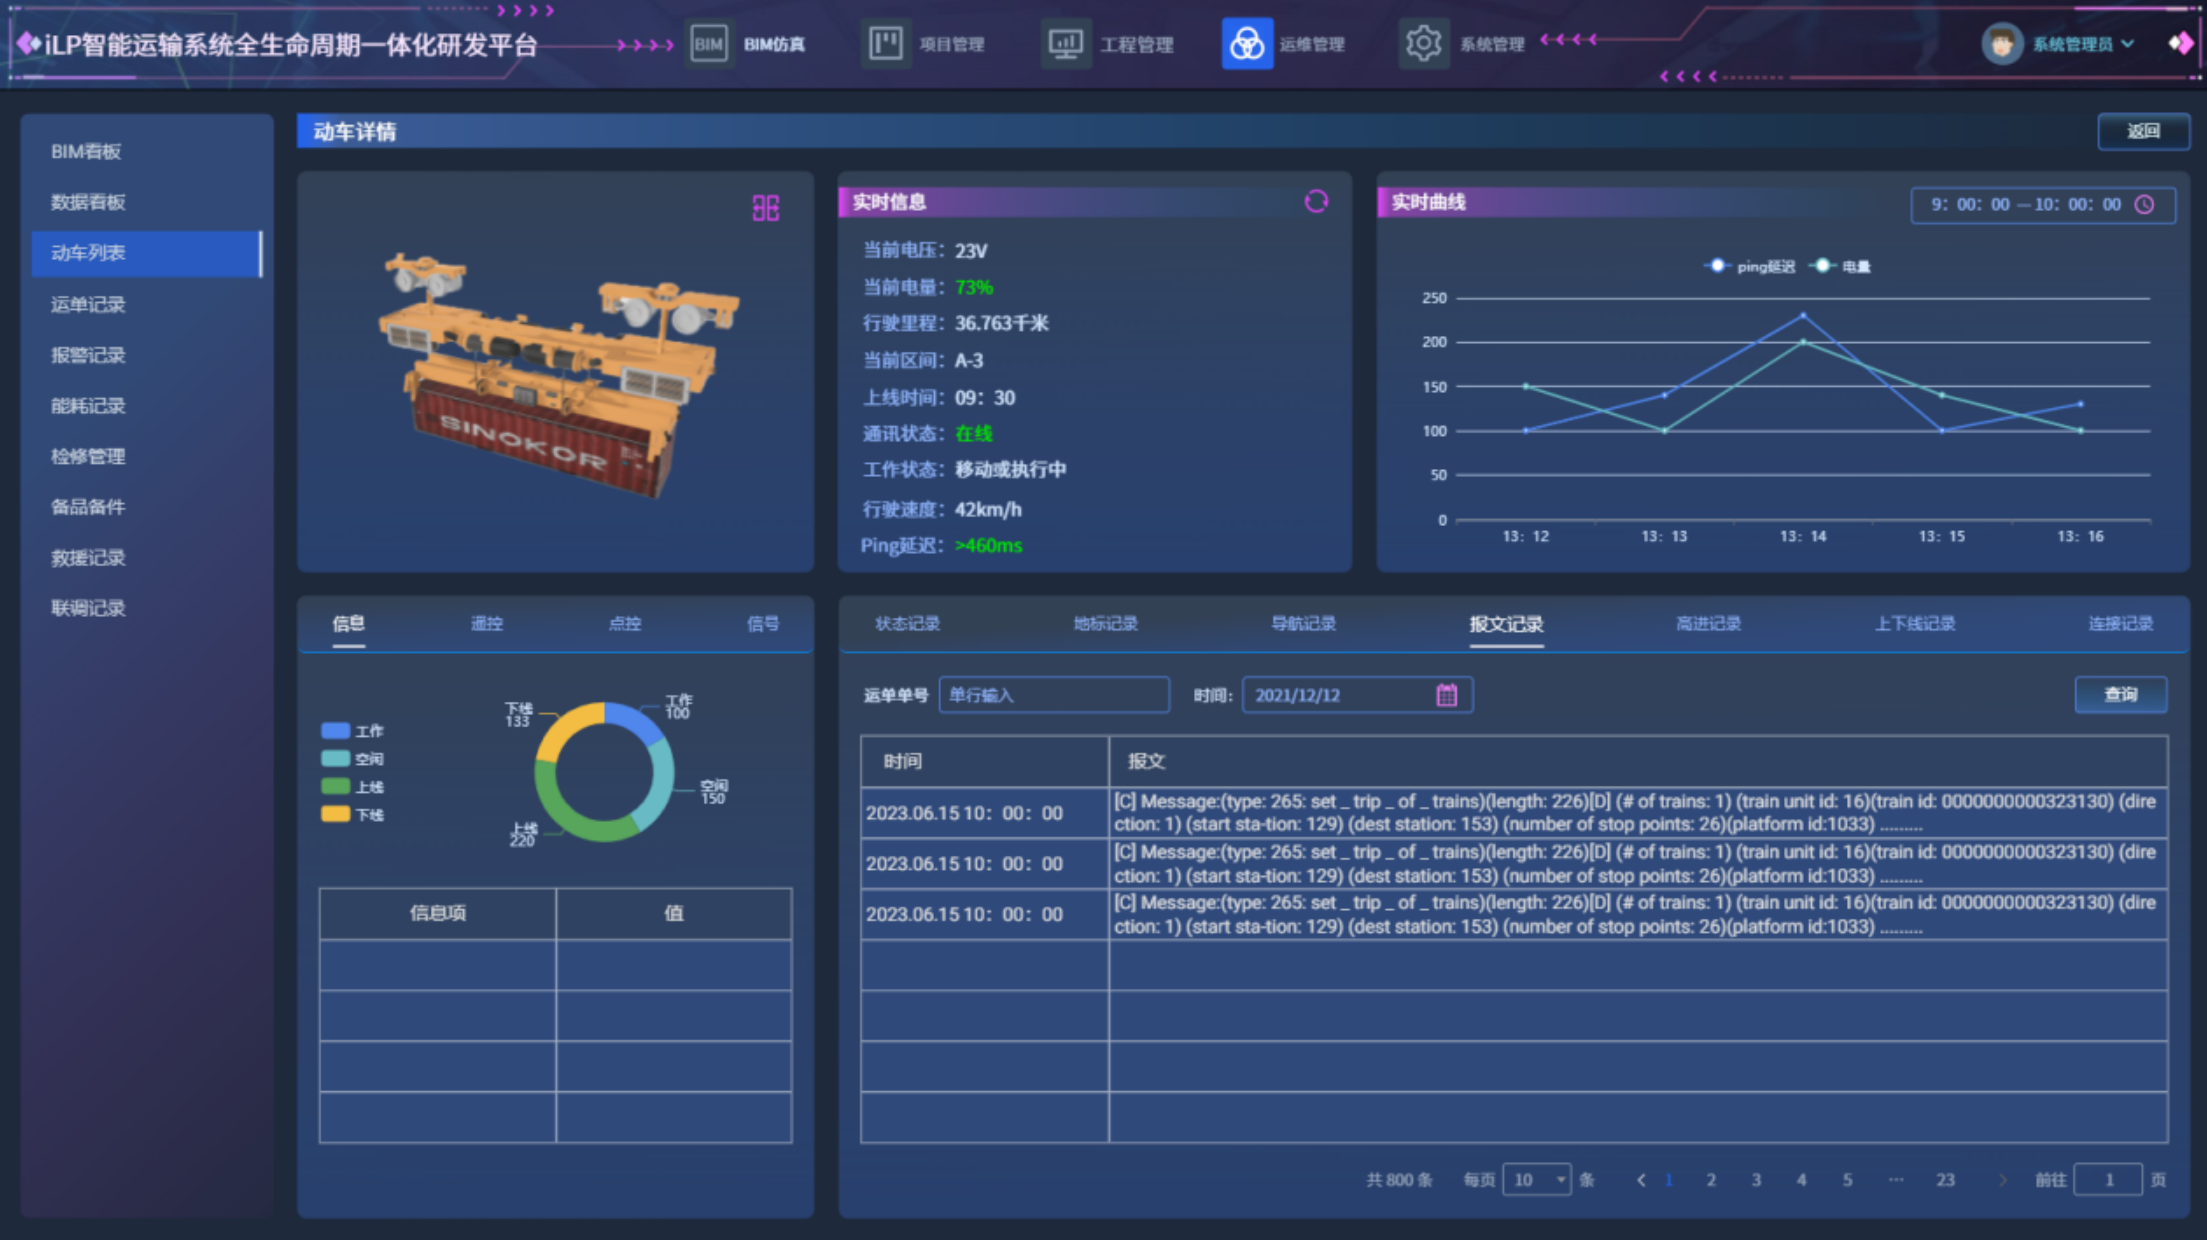
Task: Open 报警记录 in the sidebar
Action: coord(88,355)
